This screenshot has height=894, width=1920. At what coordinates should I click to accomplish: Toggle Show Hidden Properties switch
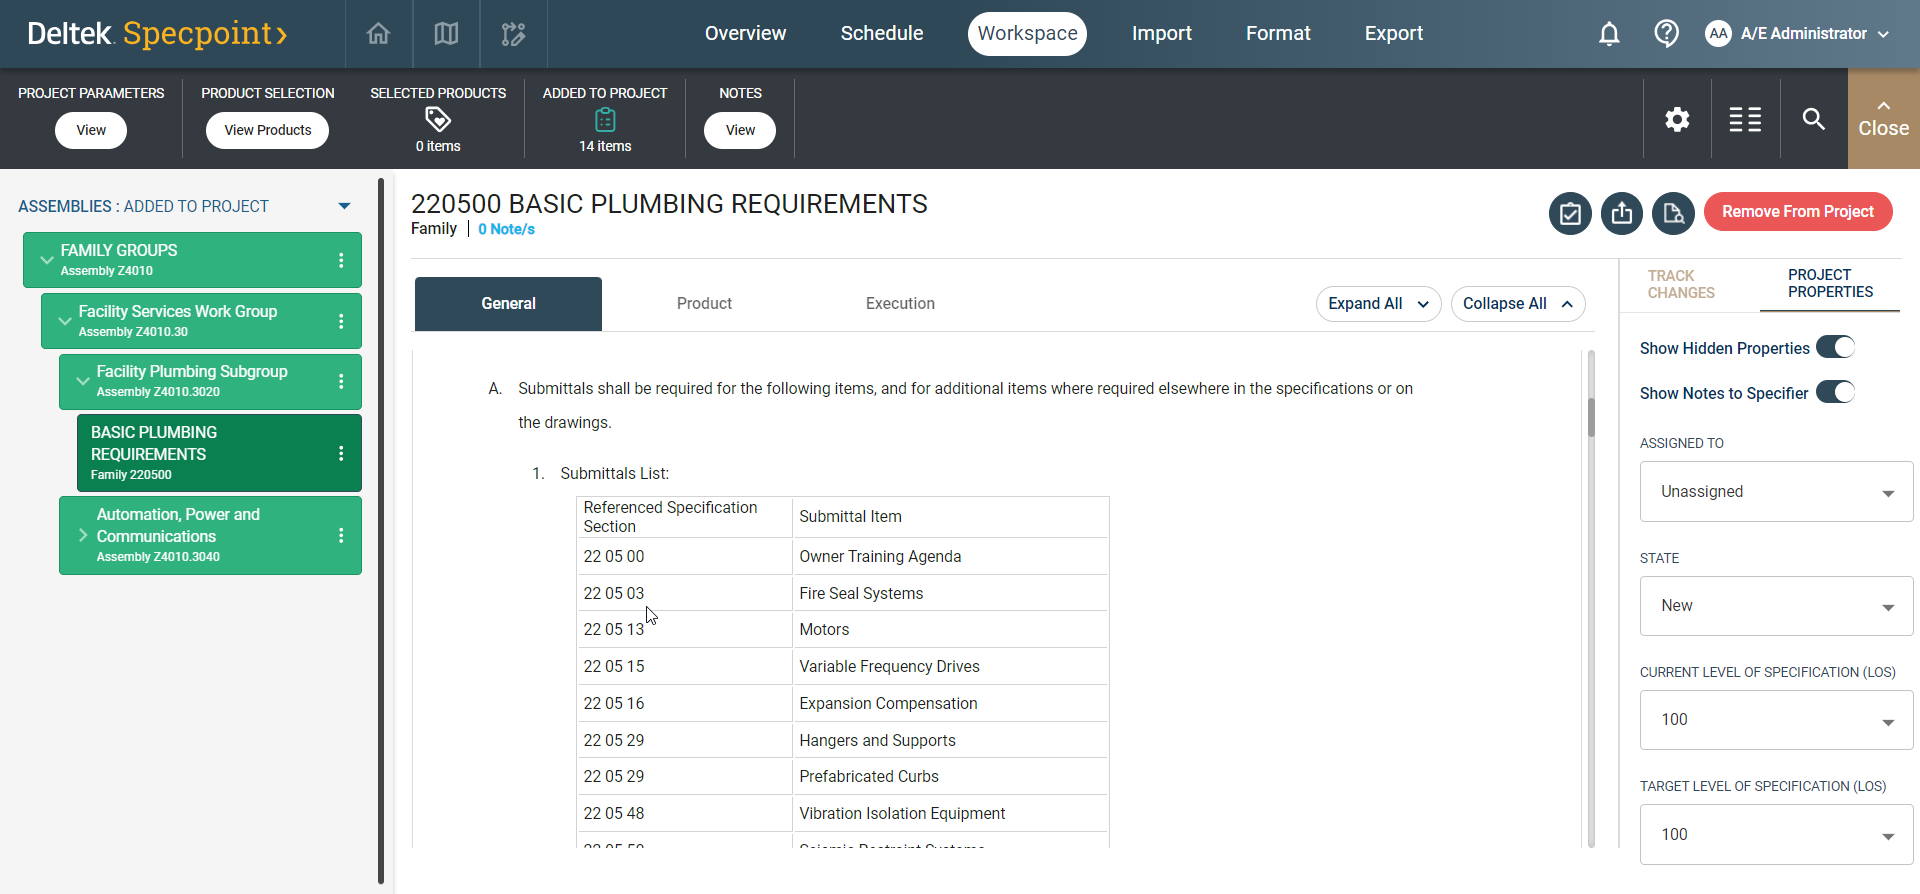pos(1835,347)
